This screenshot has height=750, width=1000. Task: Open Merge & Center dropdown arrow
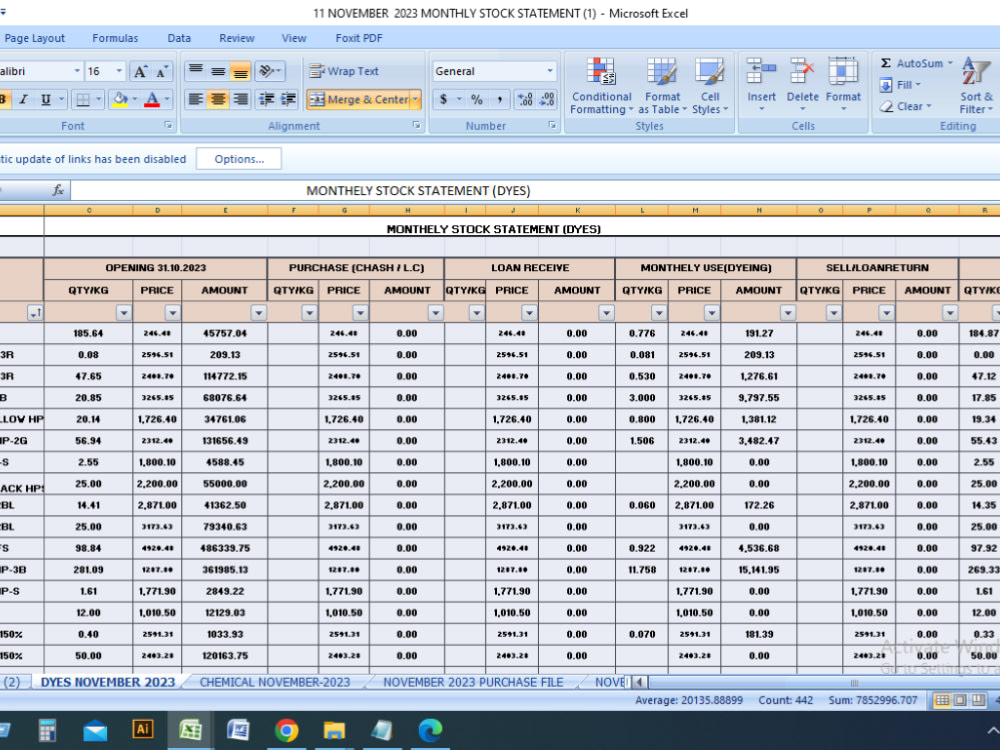416,99
